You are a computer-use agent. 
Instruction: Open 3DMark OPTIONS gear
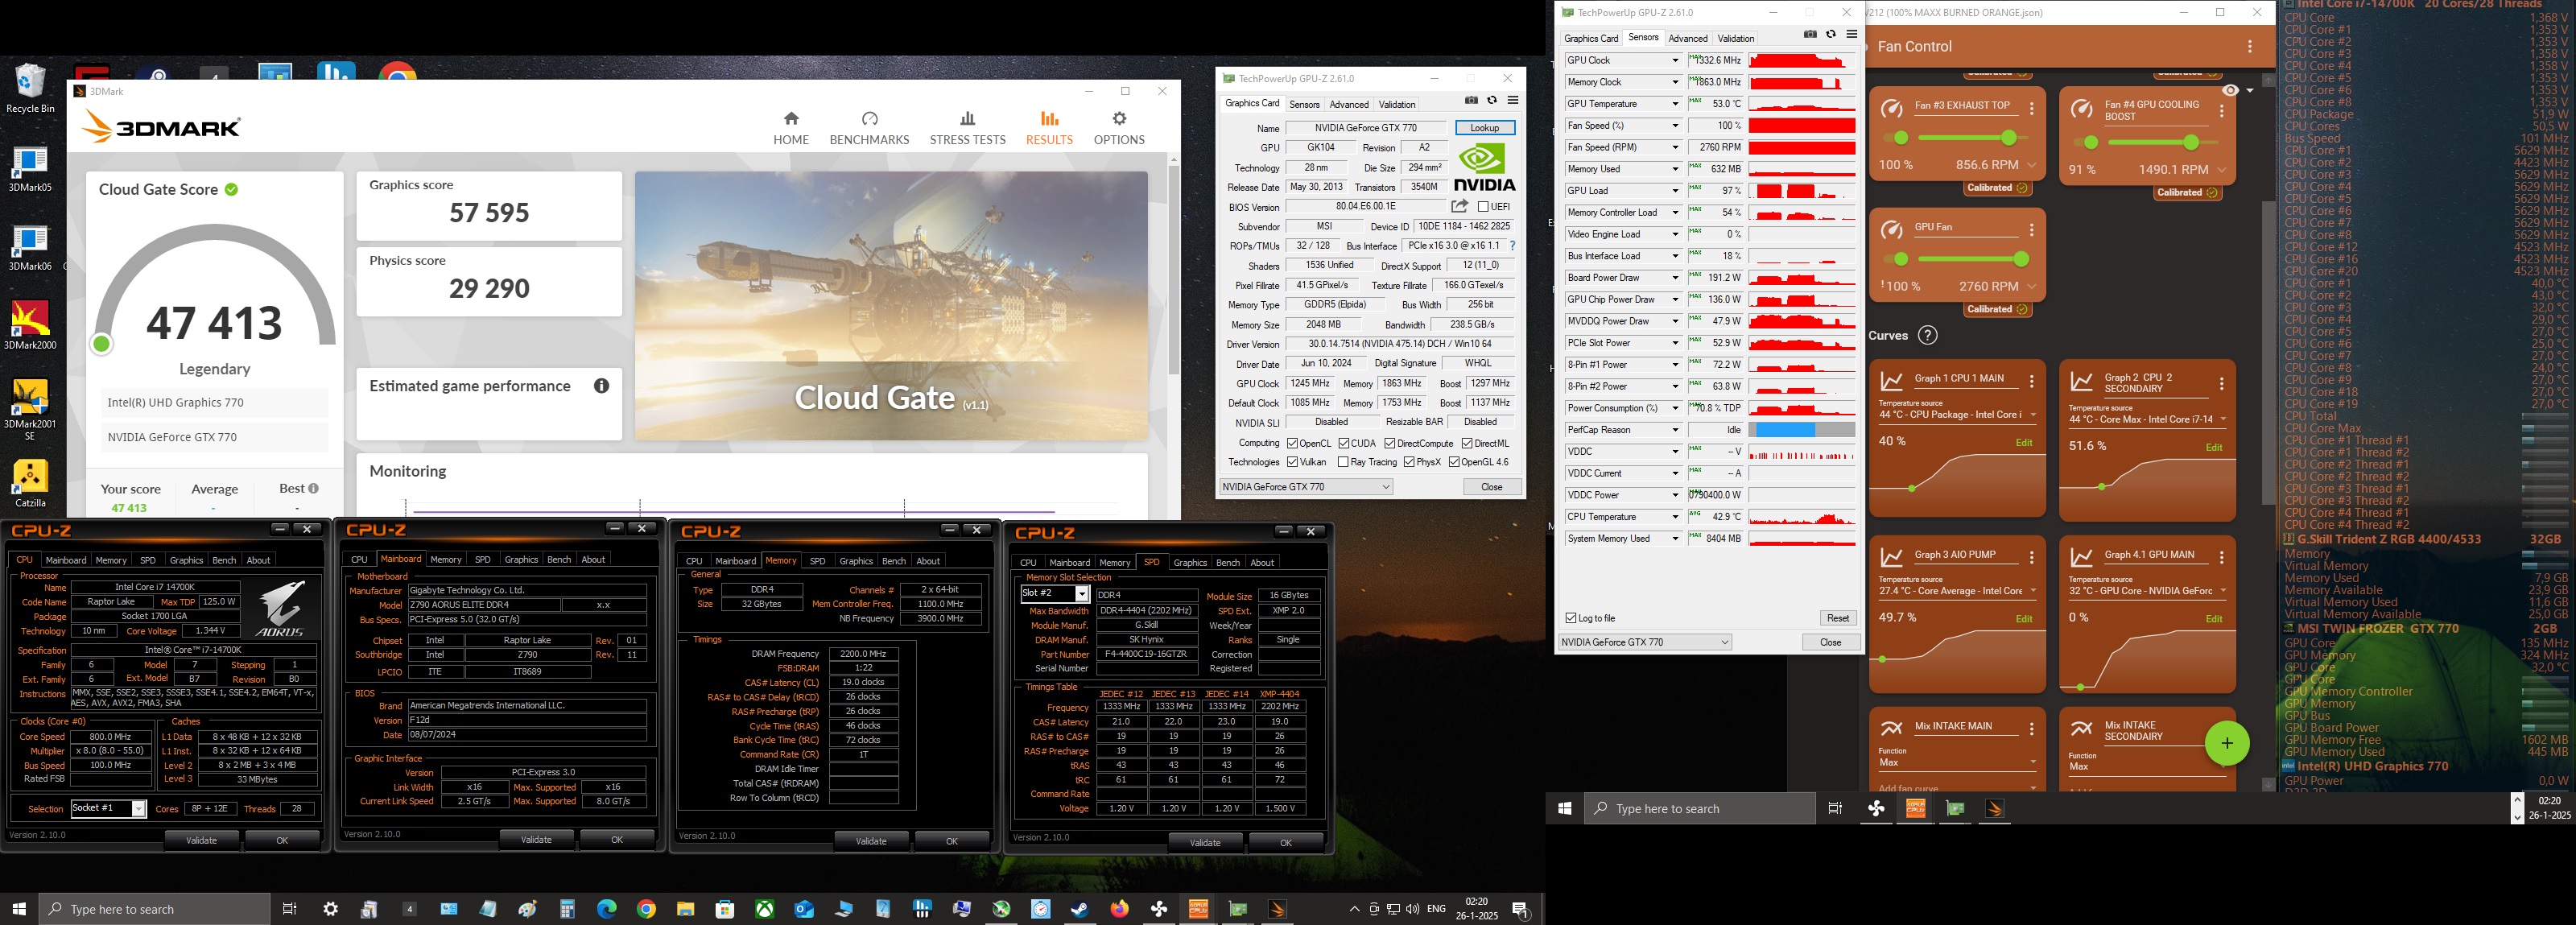(x=1118, y=129)
